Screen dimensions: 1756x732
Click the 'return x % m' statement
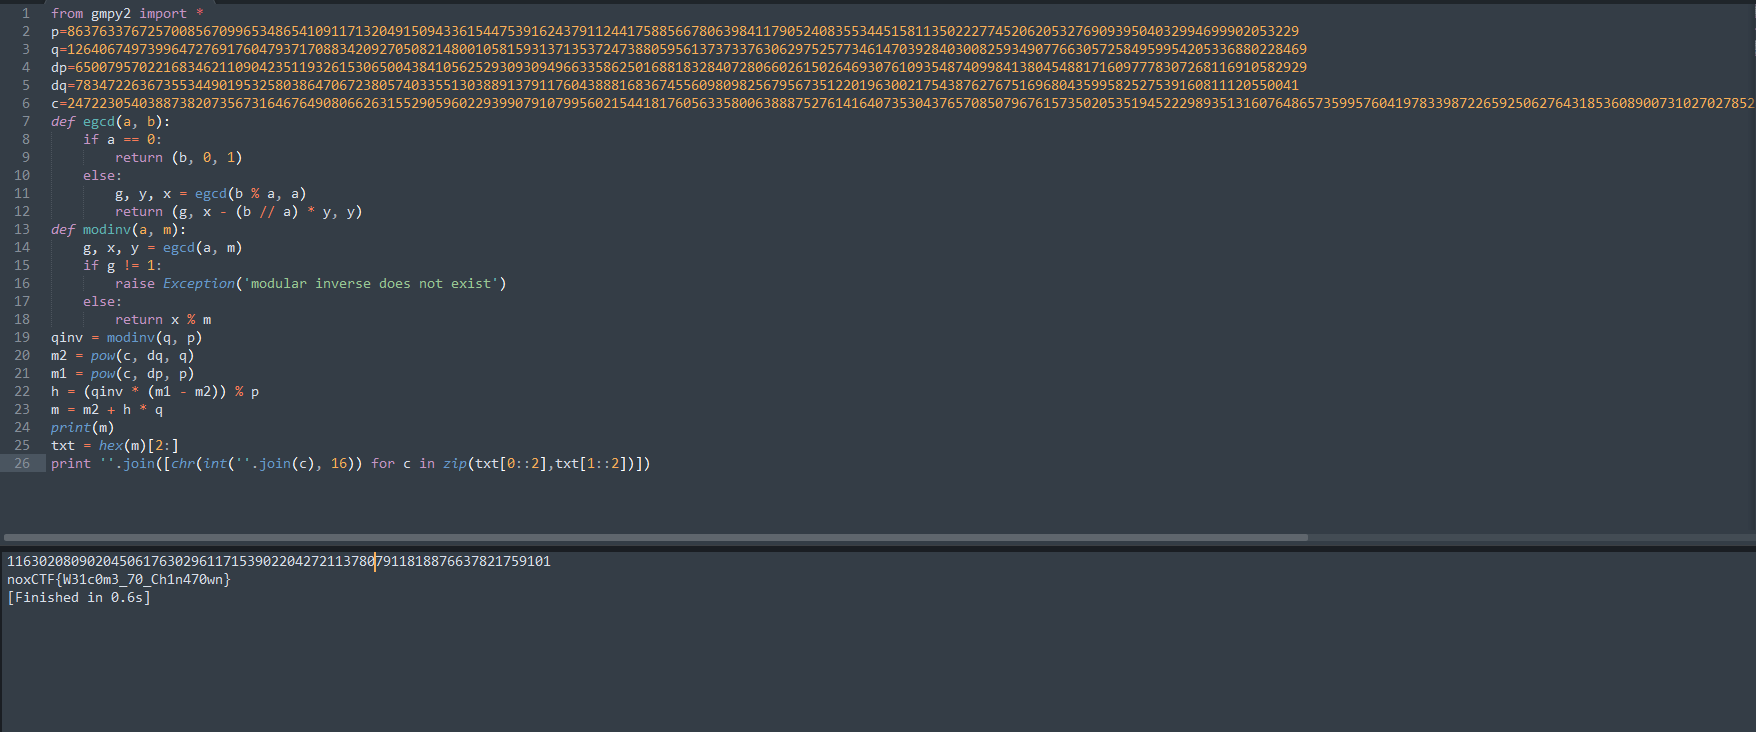tap(163, 319)
